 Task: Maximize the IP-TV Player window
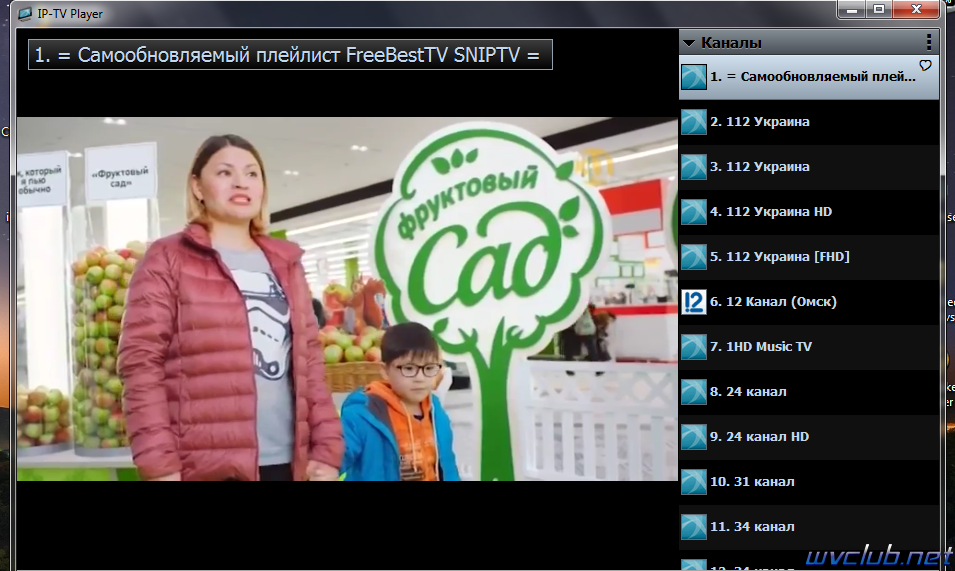click(x=879, y=10)
